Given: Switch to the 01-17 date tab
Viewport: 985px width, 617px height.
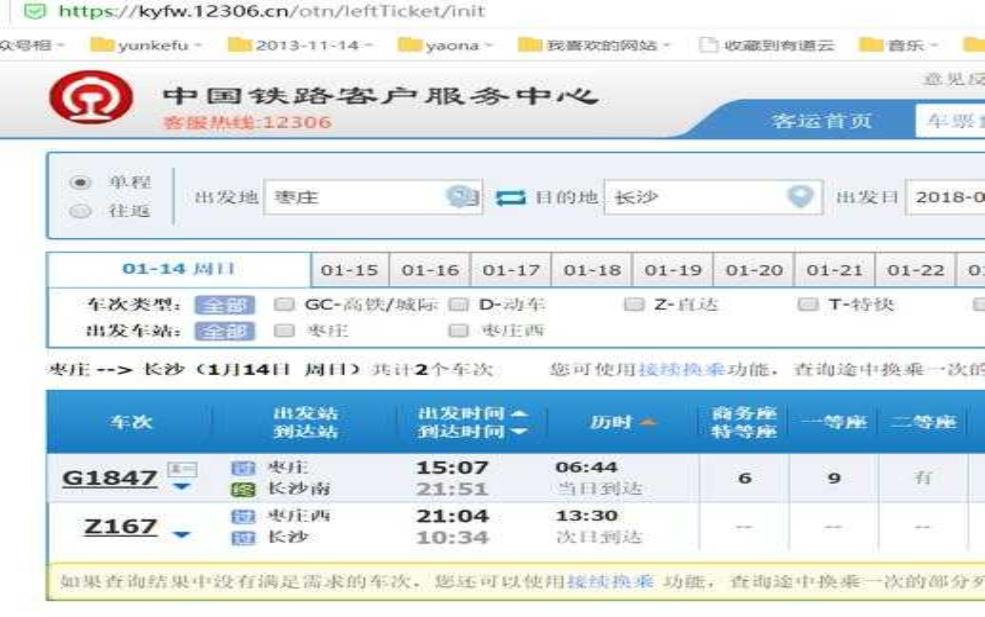Looking at the screenshot, I should pyautogui.click(x=511, y=270).
